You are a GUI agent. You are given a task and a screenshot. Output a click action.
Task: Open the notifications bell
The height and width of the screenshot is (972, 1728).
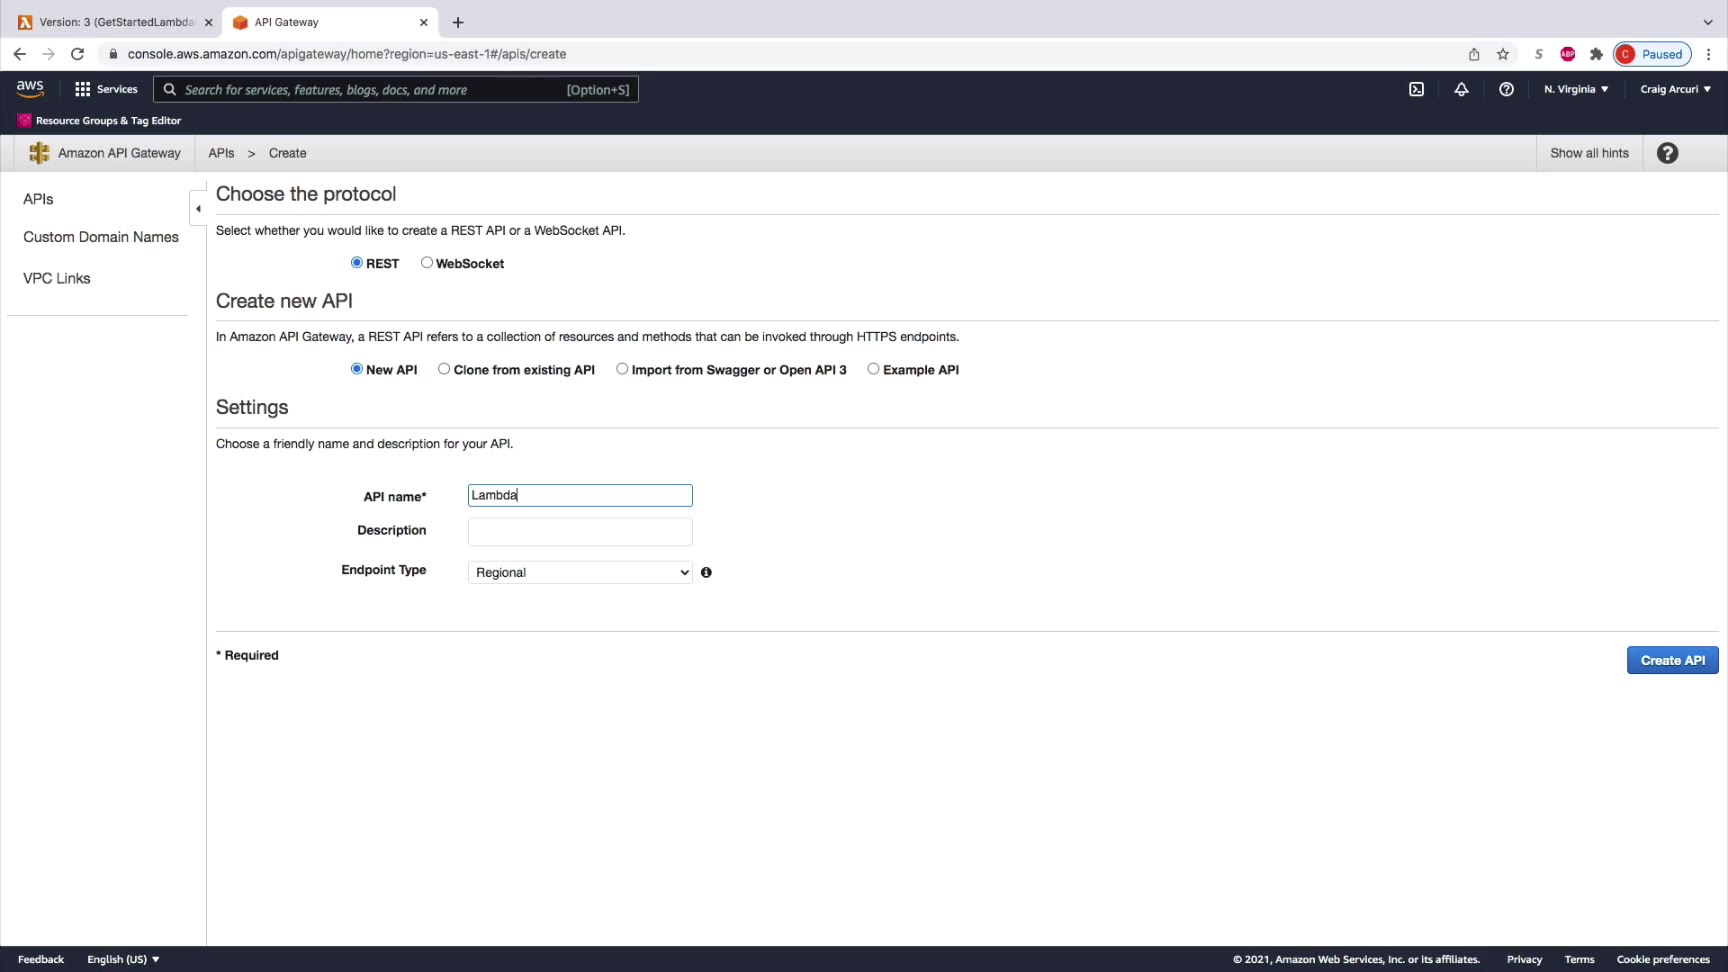pos(1461,89)
